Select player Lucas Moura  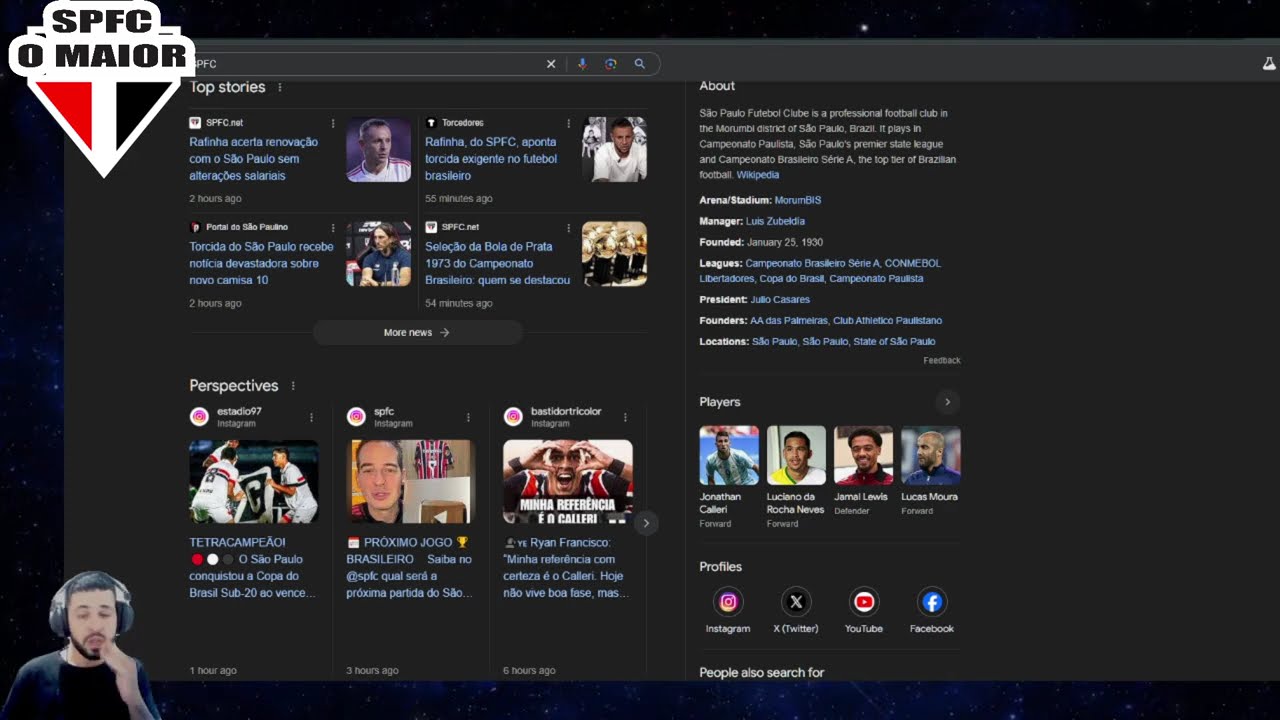tap(930, 471)
